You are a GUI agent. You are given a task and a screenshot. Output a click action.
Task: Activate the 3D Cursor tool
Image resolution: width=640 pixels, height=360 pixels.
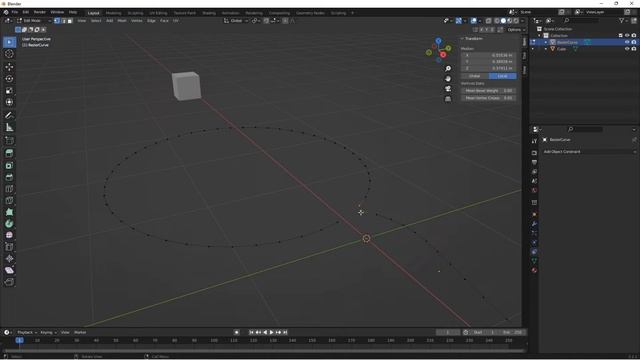click(9, 54)
